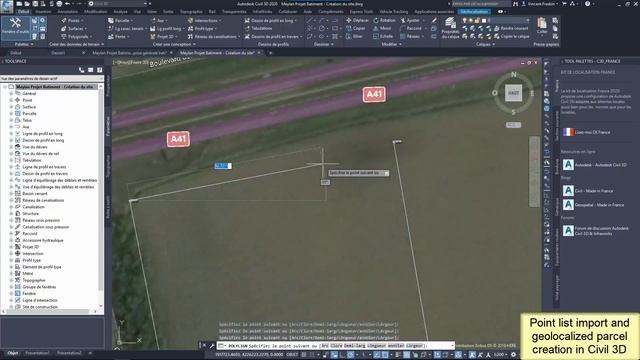
Task: Open Geospatial - Made in France link
Action: point(593,205)
